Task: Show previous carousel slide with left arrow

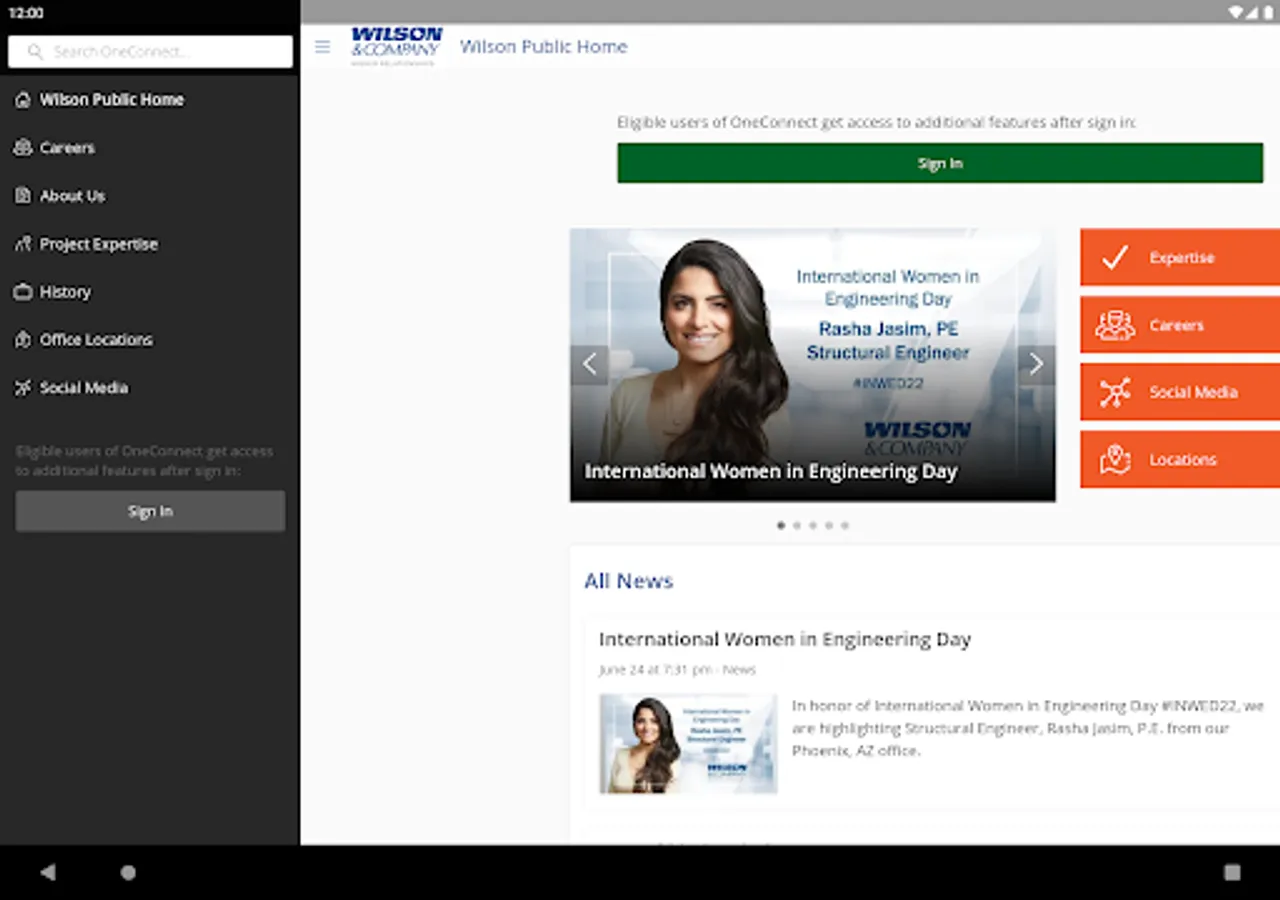Action: pyautogui.click(x=590, y=365)
